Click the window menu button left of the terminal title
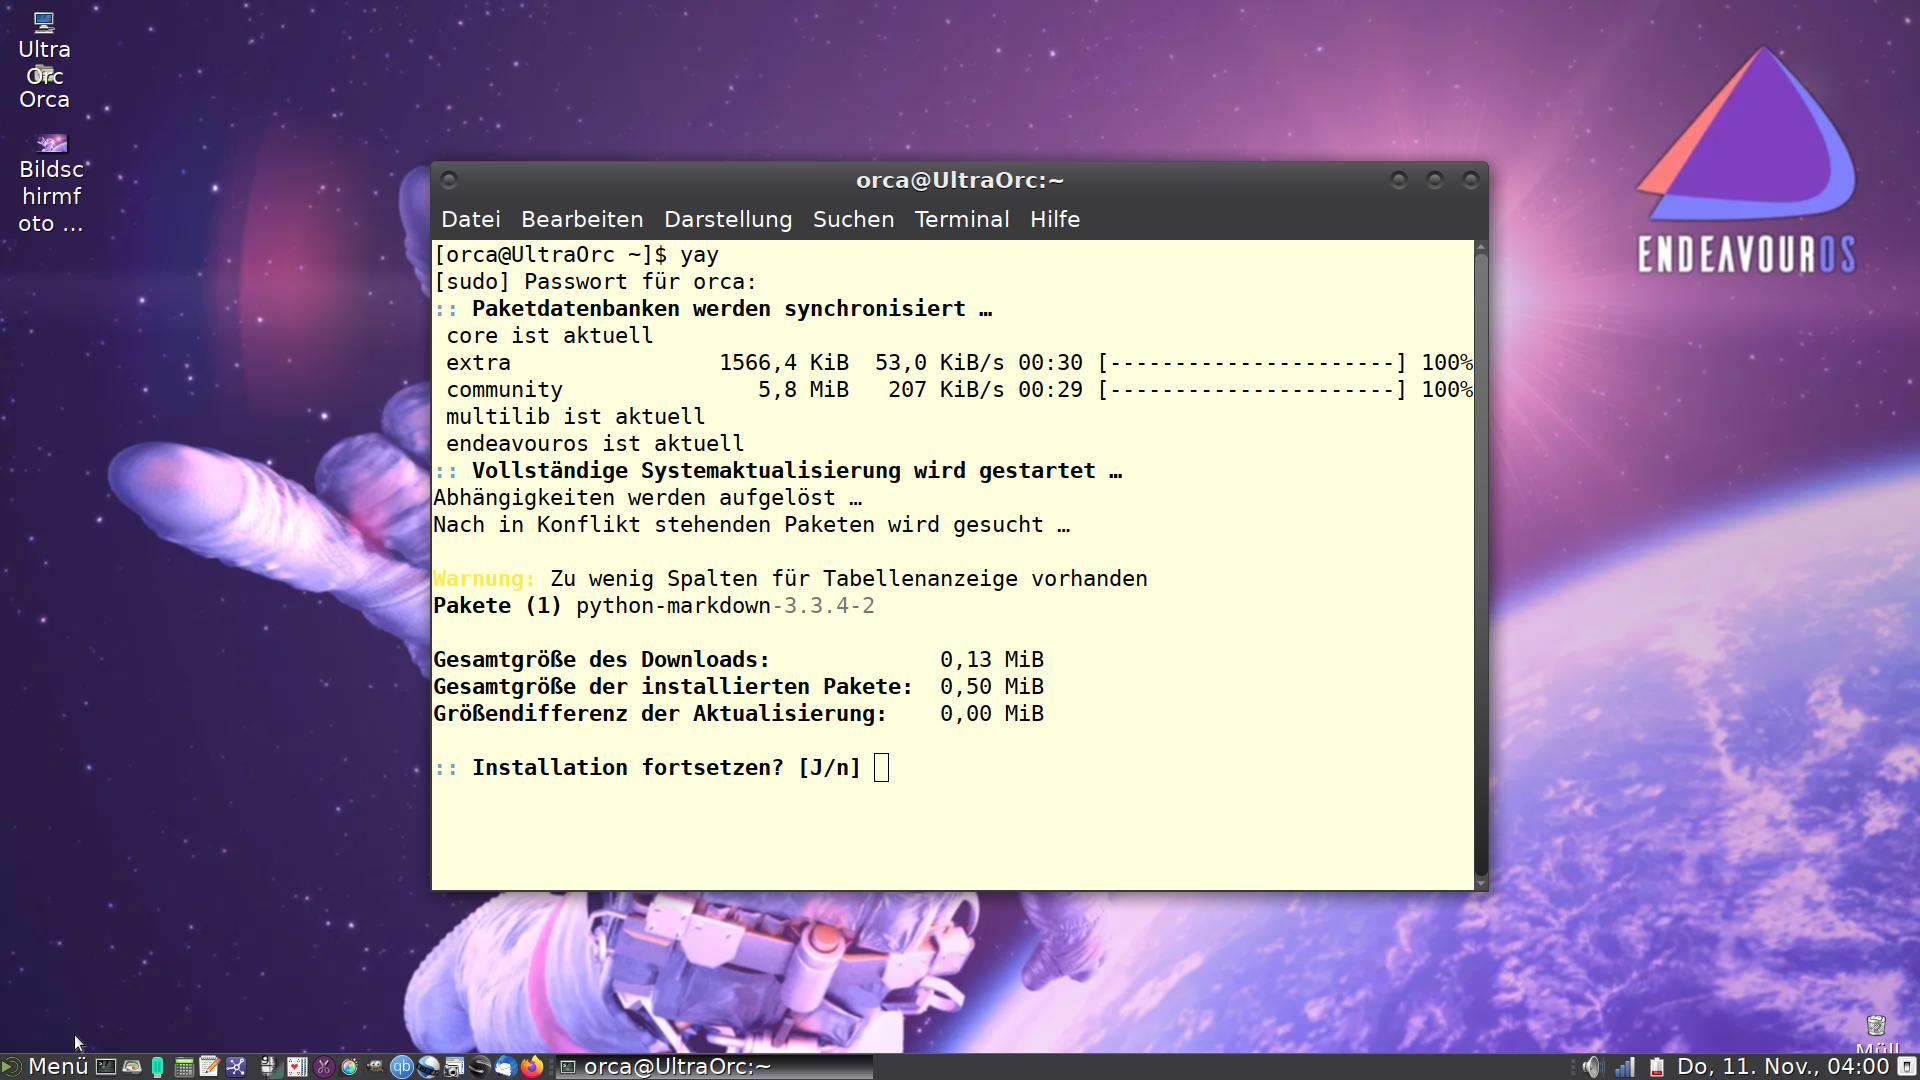The height and width of the screenshot is (1080, 1920). coord(449,180)
